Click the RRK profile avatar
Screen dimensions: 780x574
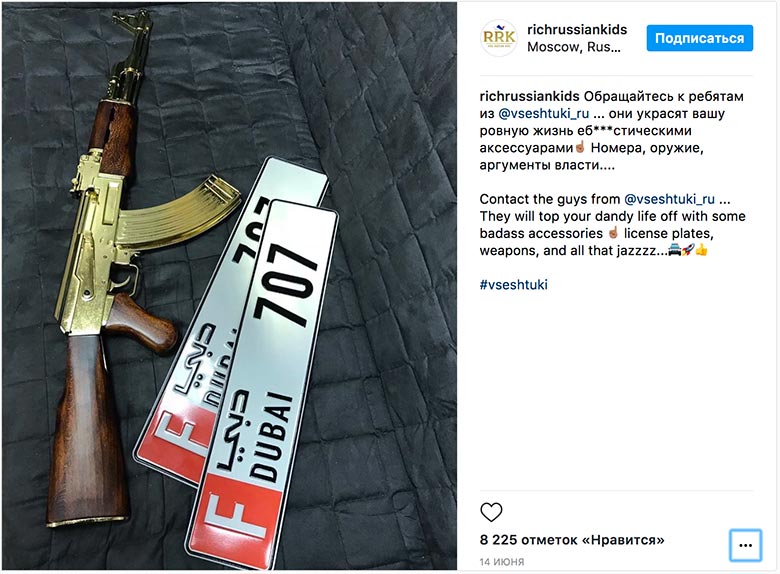pos(499,38)
